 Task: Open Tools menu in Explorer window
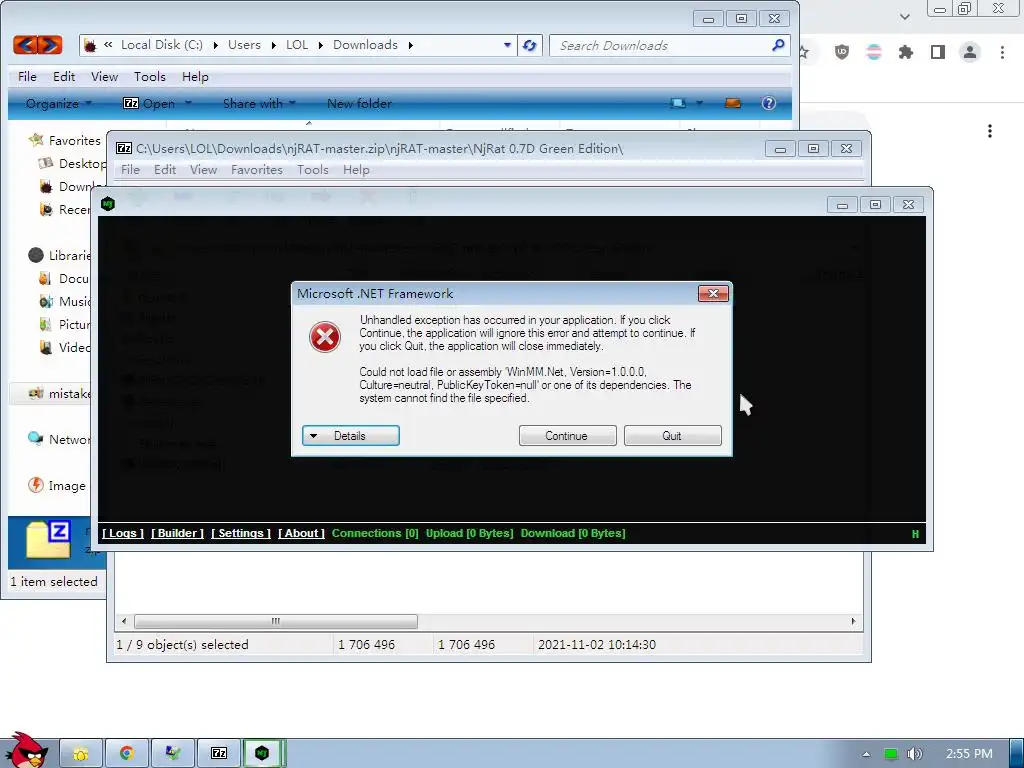pyautogui.click(x=150, y=76)
